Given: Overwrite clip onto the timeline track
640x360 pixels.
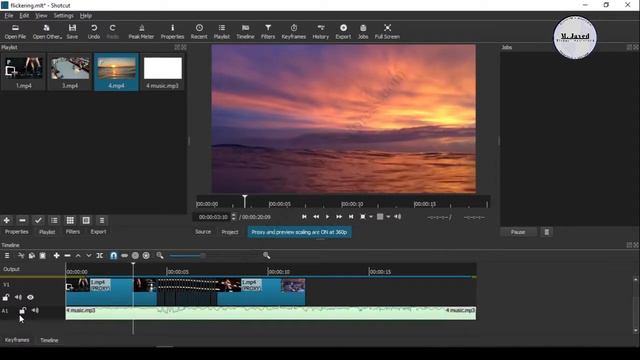Looking at the screenshot, I should pyautogui.click(x=89, y=256).
